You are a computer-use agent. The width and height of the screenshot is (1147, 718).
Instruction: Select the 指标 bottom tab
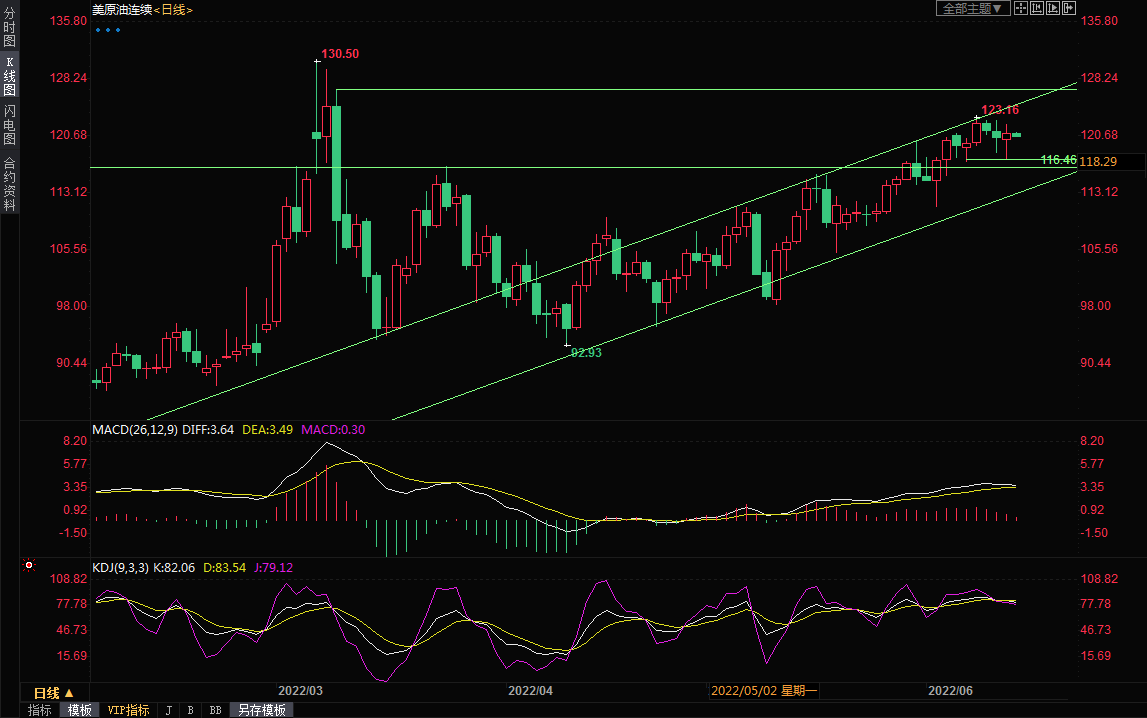coord(40,710)
